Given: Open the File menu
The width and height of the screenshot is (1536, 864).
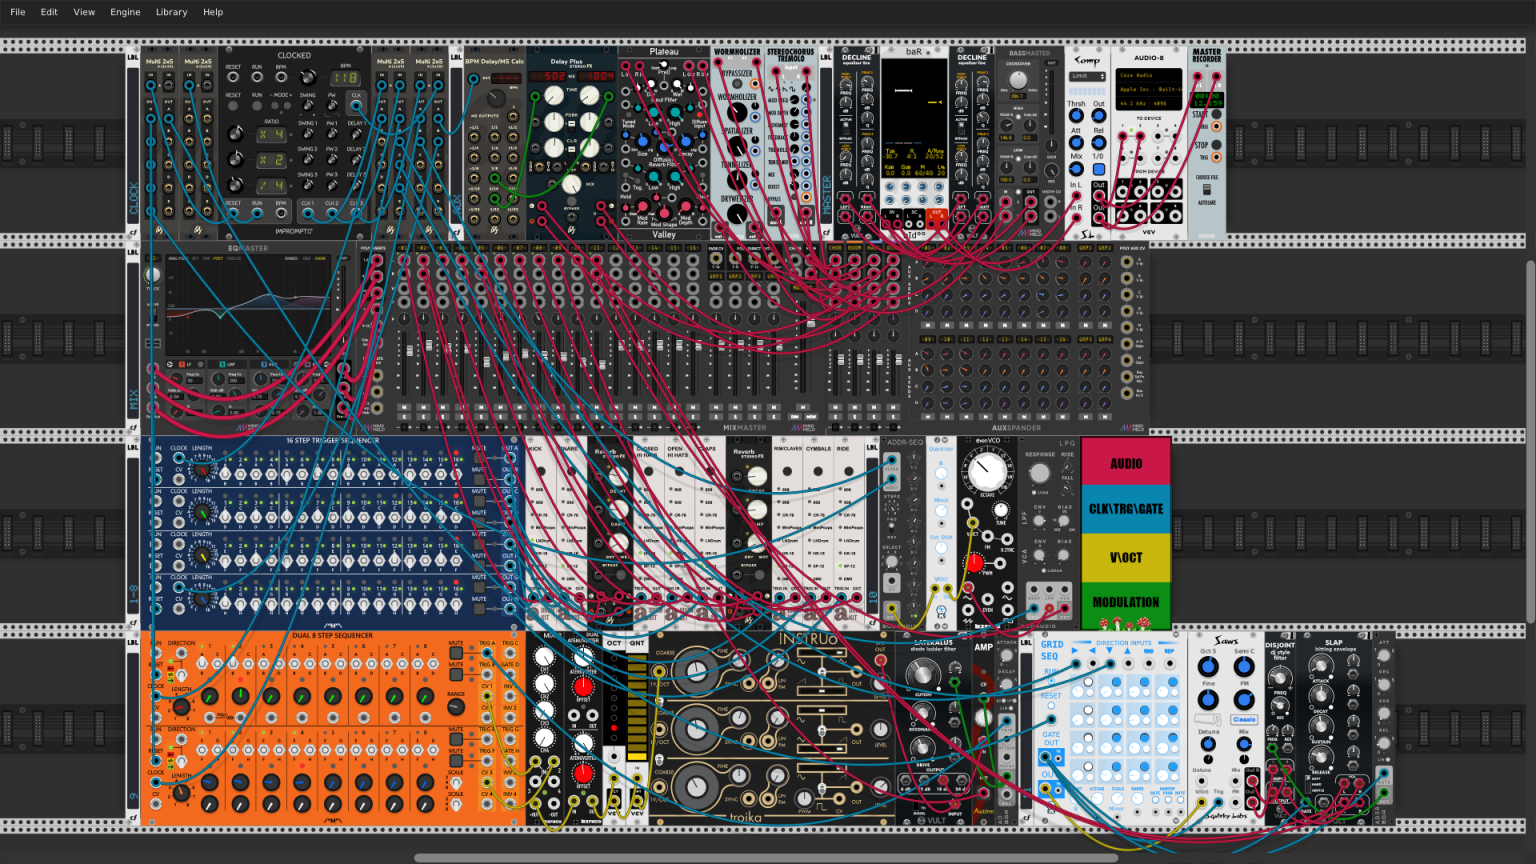Looking at the screenshot, I should 18,12.
